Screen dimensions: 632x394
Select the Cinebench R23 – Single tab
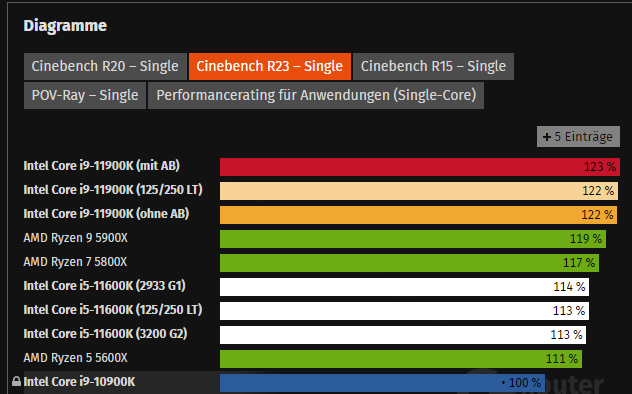click(x=270, y=66)
